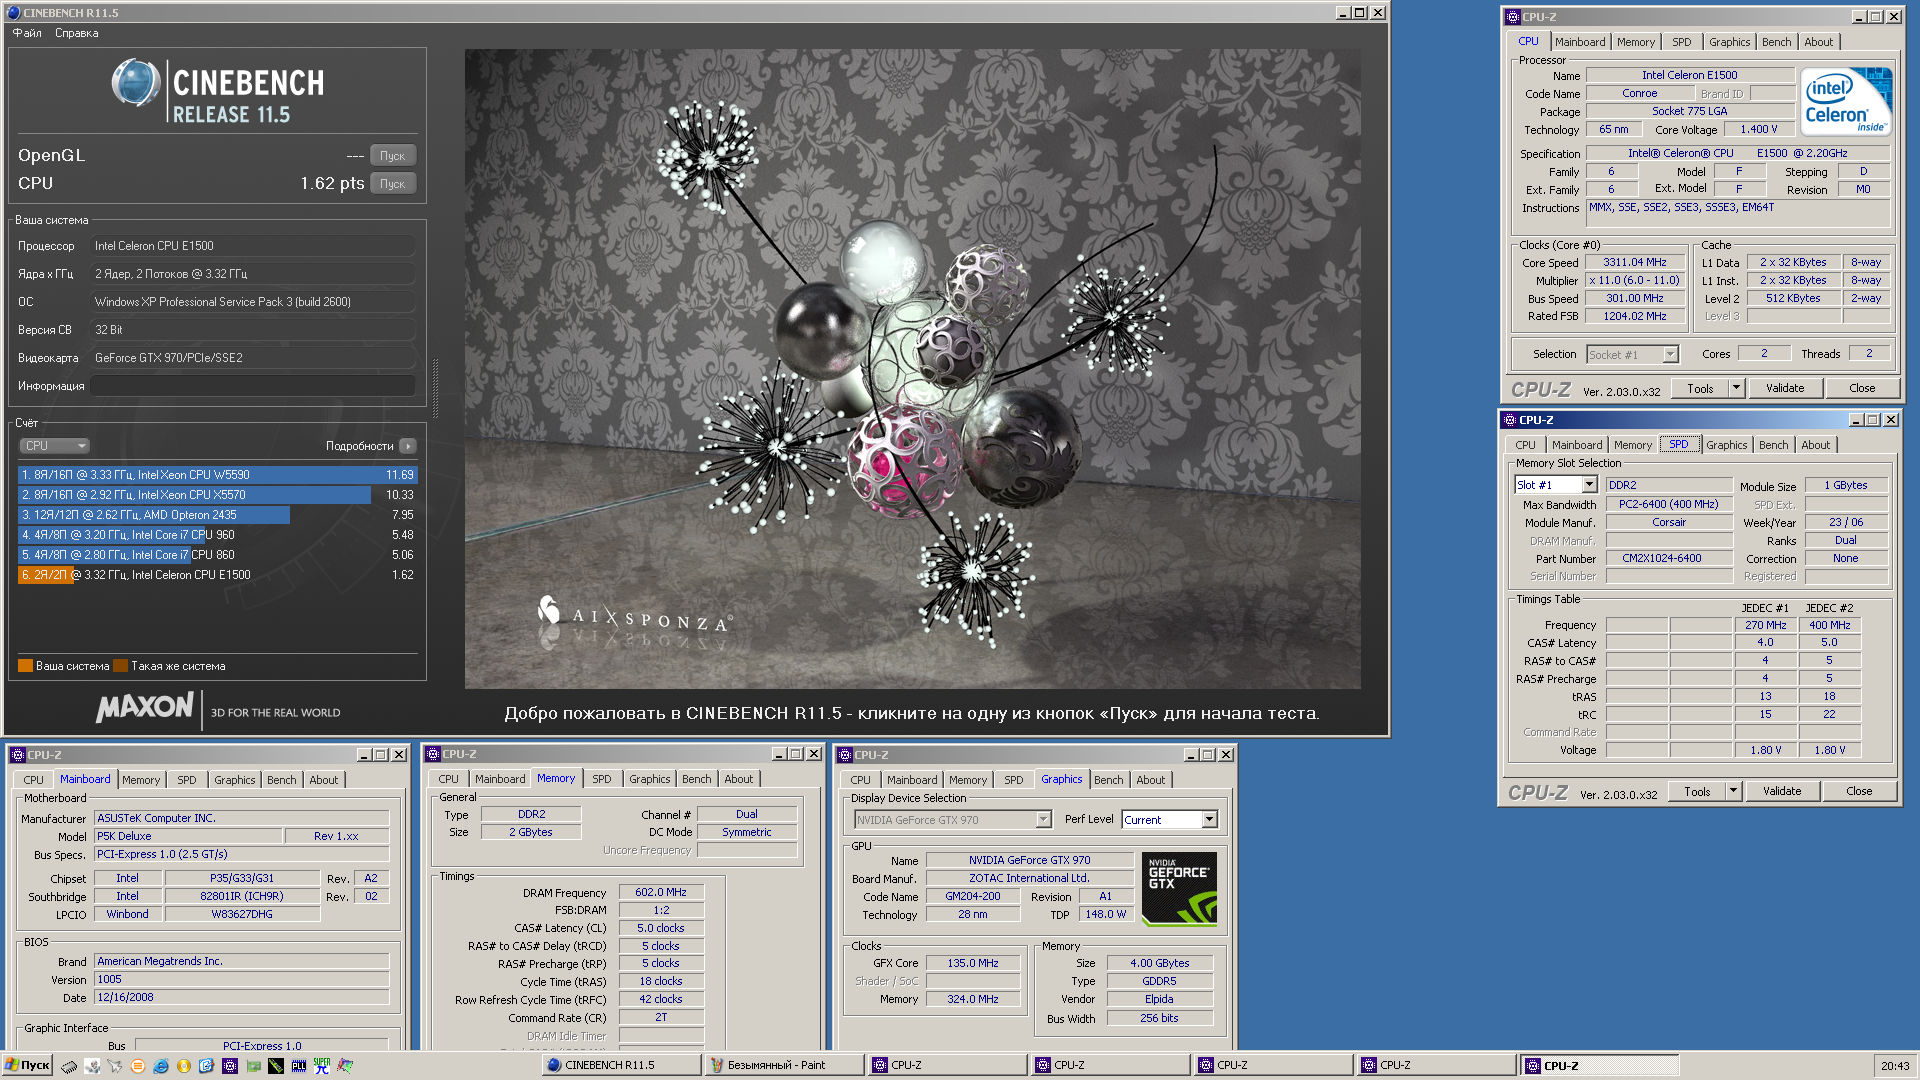This screenshot has width=1920, height=1080.
Task: Open the Файл menu in Cinebench
Action: (27, 33)
